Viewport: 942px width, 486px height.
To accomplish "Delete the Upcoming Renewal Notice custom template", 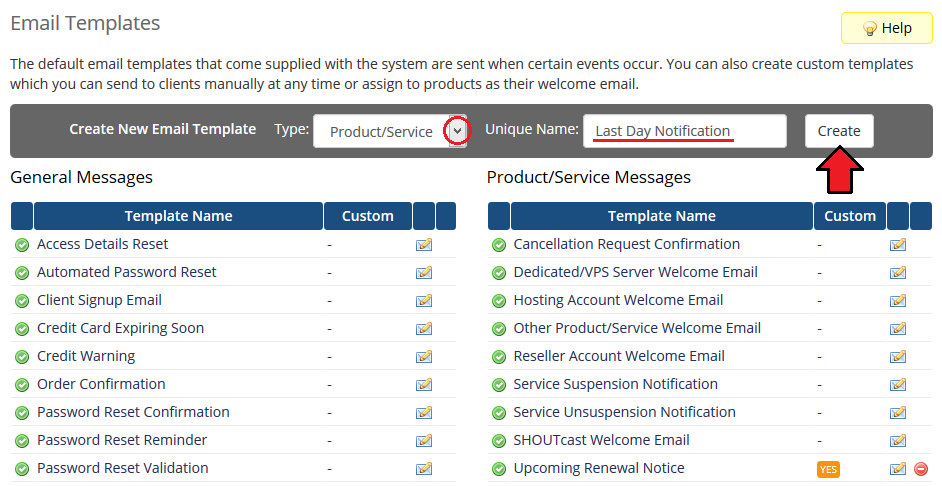I will pyautogui.click(x=920, y=469).
